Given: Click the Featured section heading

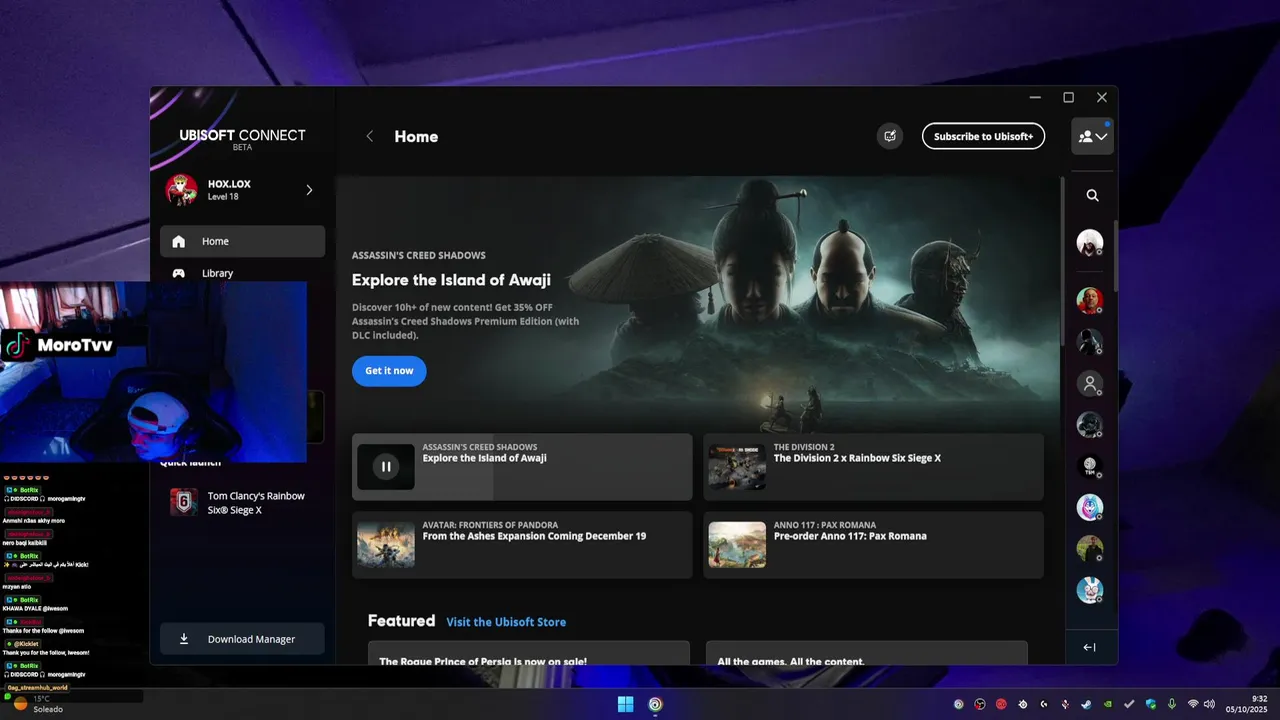Looking at the screenshot, I should (401, 621).
